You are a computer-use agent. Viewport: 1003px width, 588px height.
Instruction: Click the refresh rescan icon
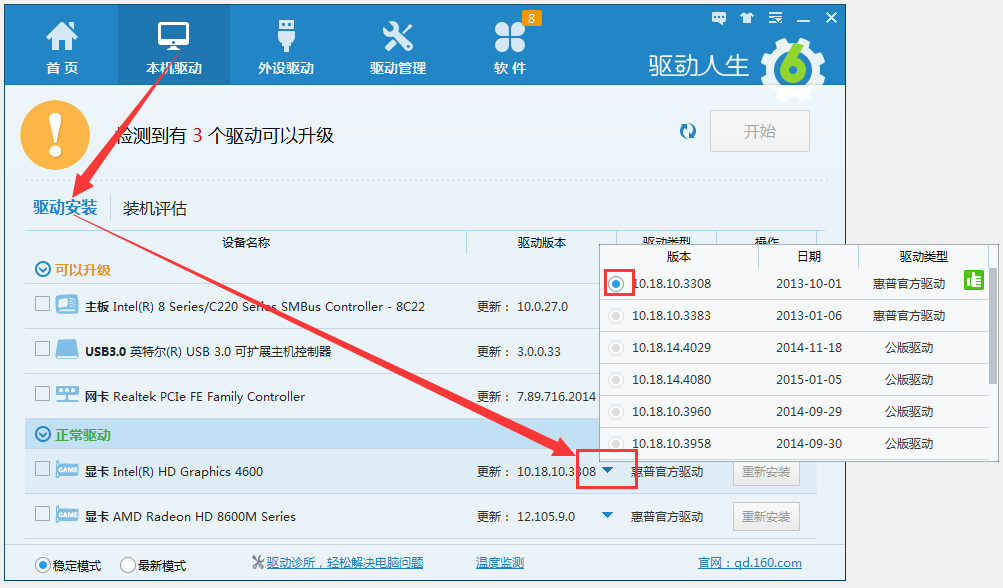[688, 131]
